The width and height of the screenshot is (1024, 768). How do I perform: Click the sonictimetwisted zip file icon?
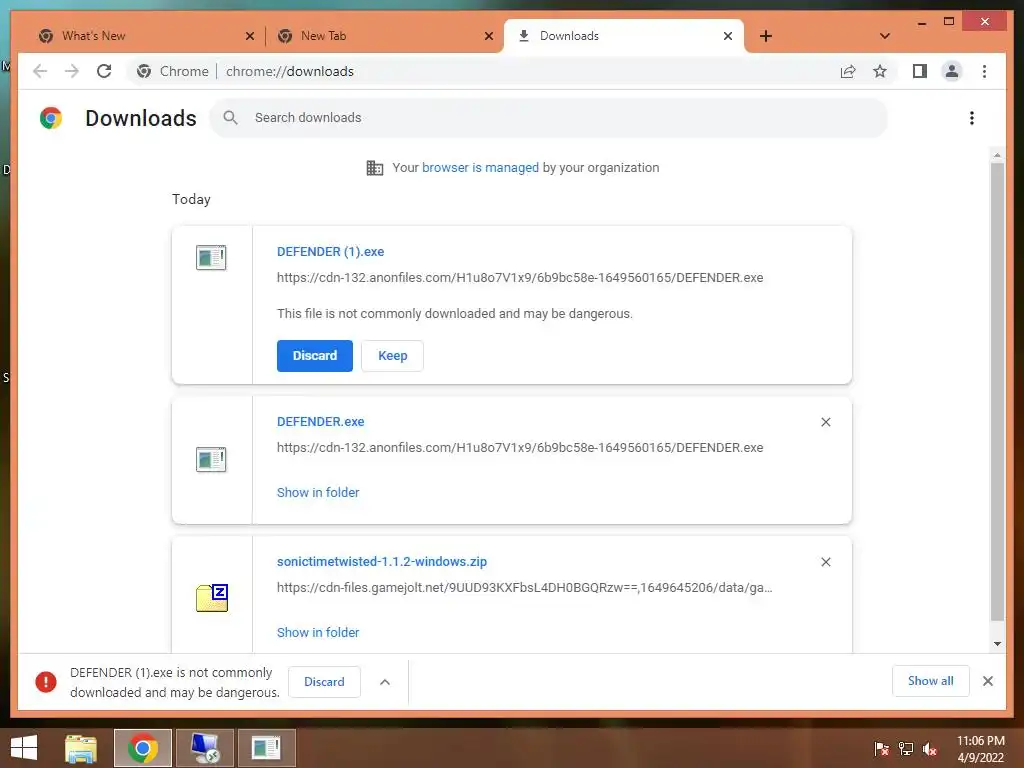click(x=212, y=598)
